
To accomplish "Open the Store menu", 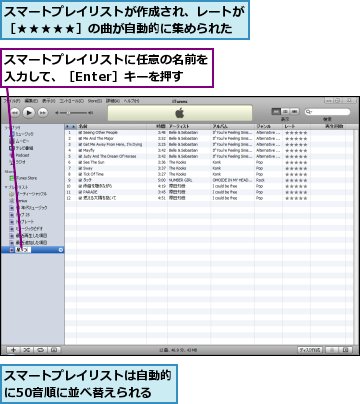I will point(95,101).
